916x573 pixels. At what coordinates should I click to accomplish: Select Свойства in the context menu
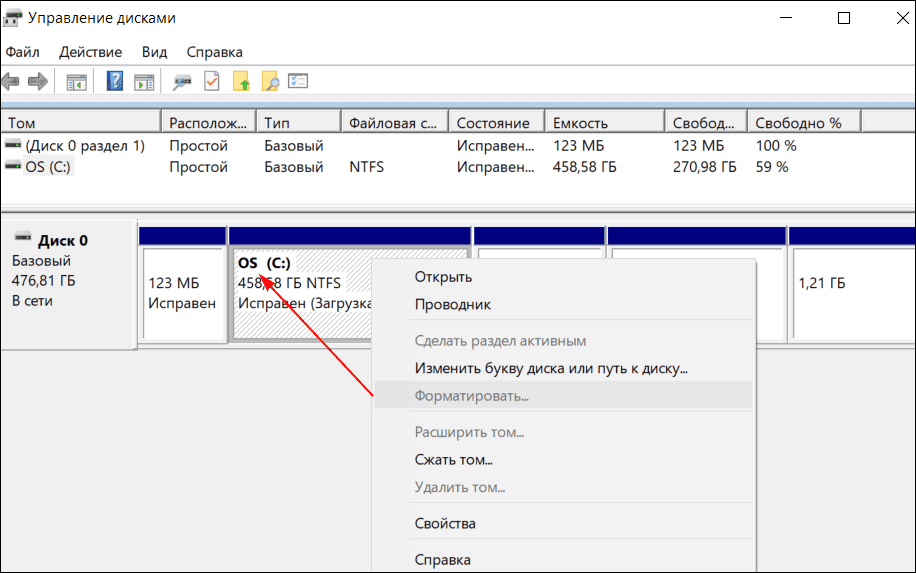445,523
